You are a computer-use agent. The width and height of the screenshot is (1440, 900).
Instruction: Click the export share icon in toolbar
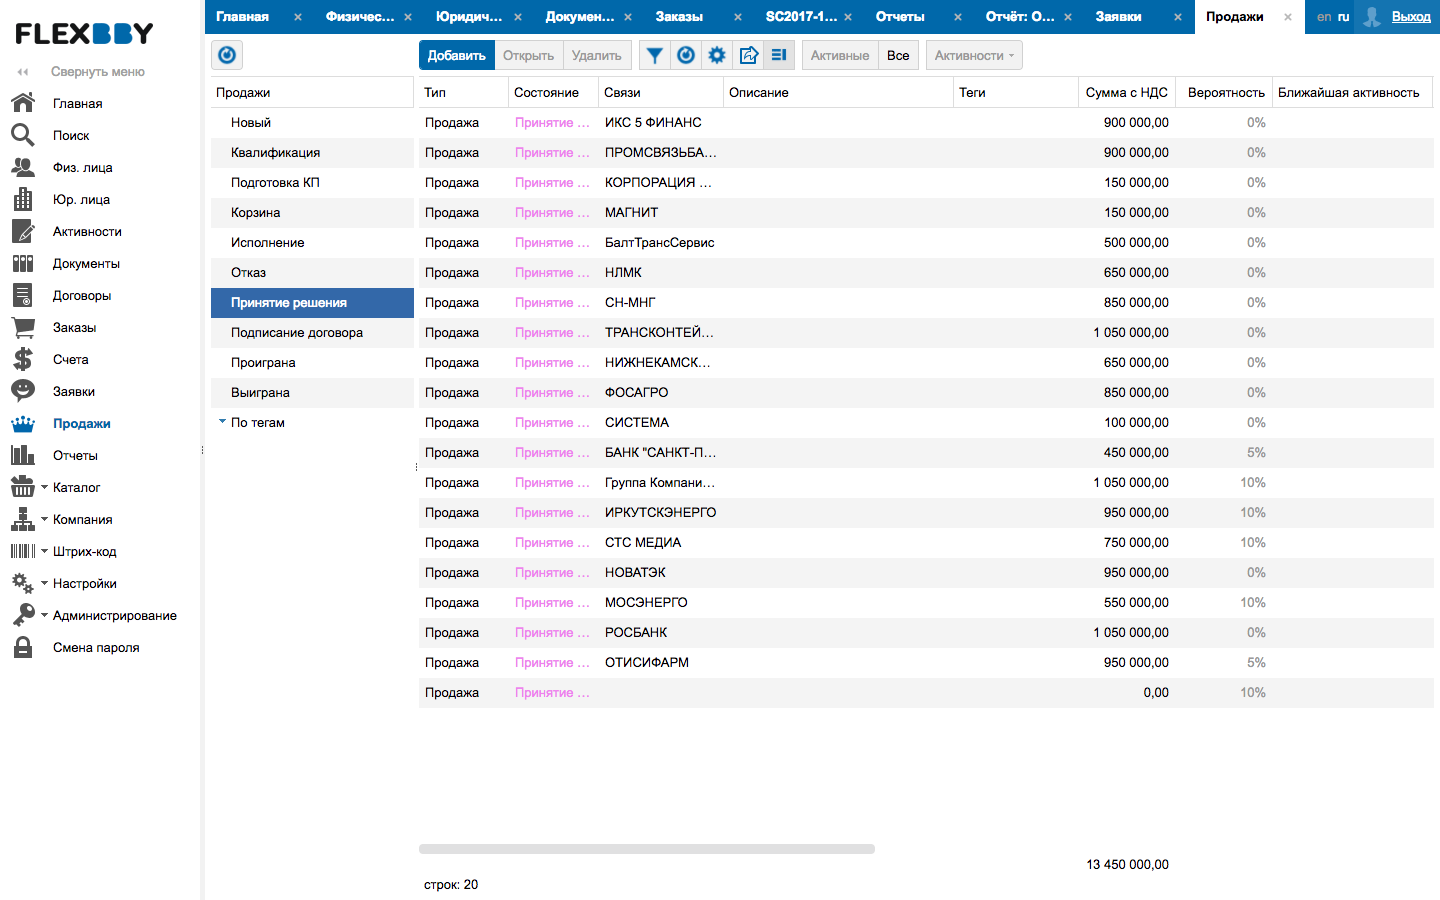(x=748, y=56)
